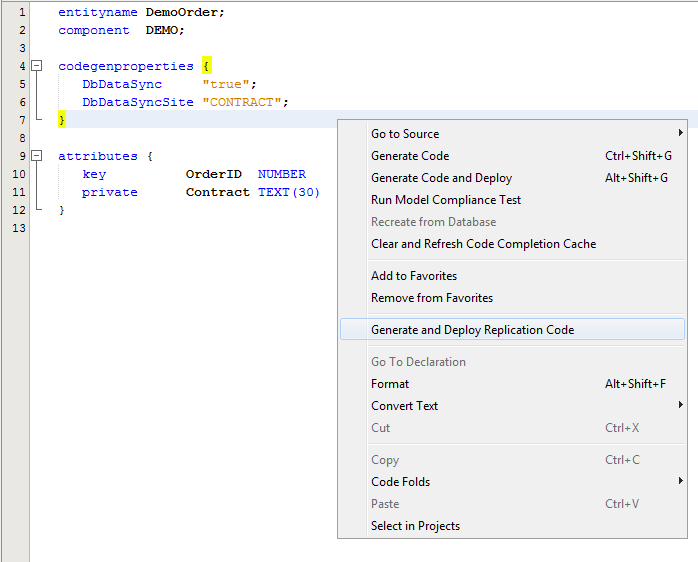Click Clear and Refresh Code Completion Cache
Screen dimensions: 698x562
483,244
